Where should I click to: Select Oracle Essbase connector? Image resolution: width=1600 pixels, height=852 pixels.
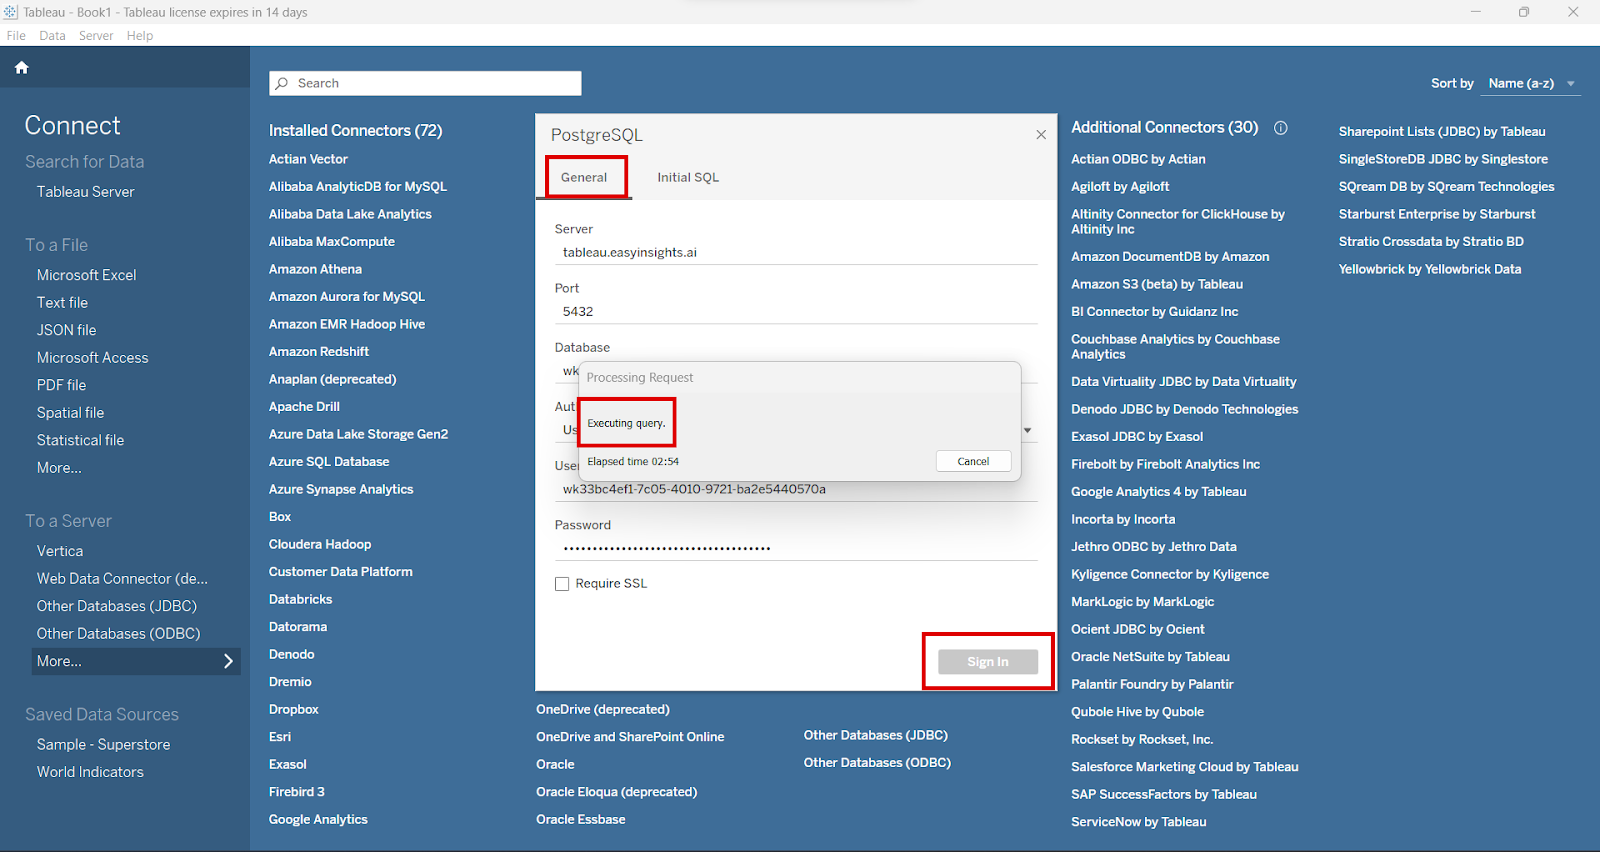[580, 819]
